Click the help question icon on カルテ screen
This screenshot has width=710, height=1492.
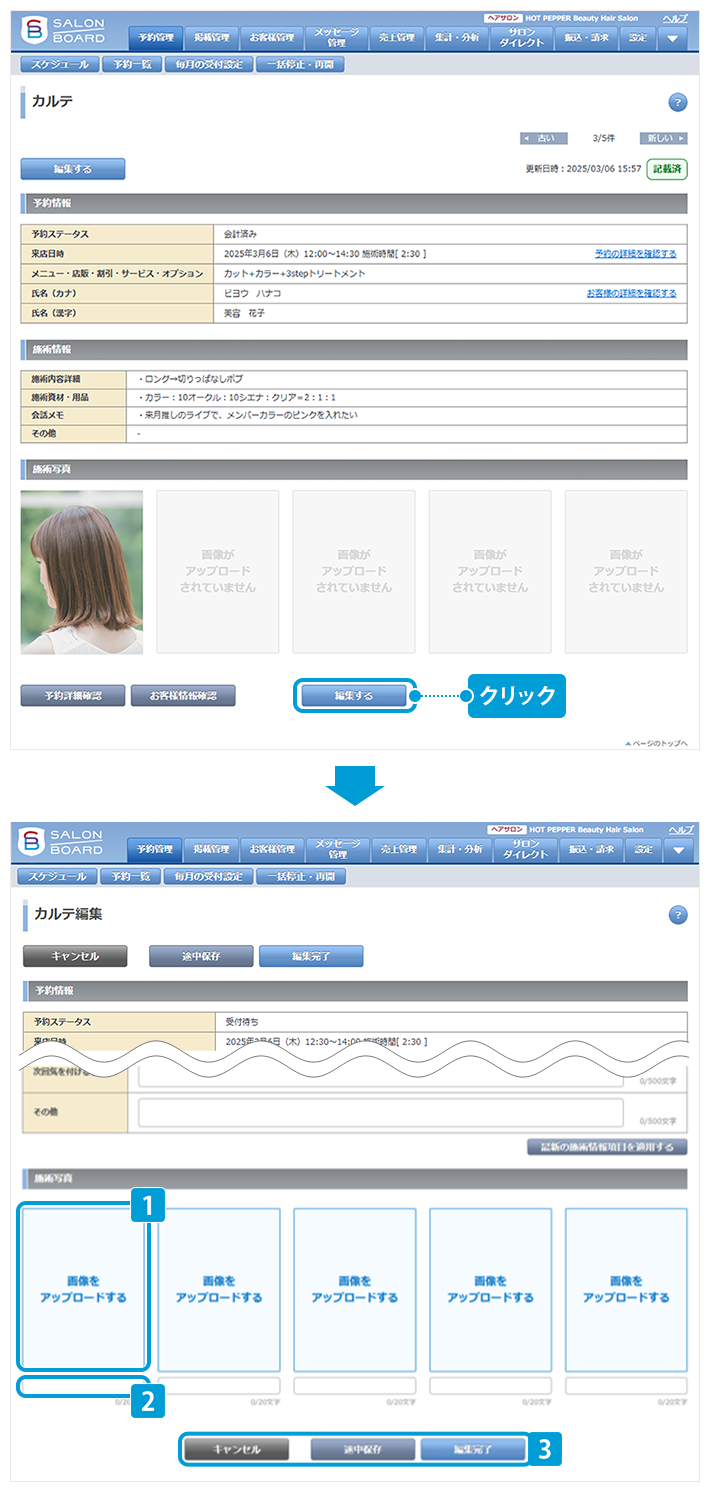pyautogui.click(x=678, y=102)
